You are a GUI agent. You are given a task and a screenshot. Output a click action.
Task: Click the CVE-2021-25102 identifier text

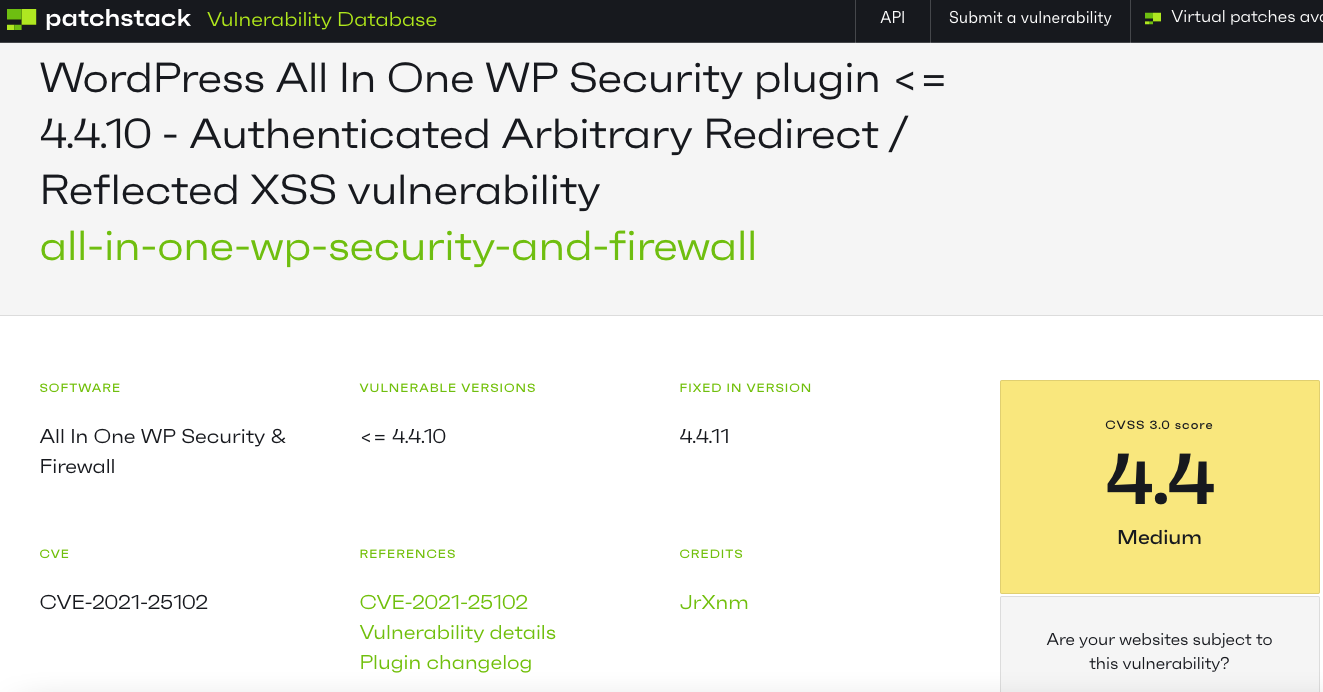click(124, 602)
